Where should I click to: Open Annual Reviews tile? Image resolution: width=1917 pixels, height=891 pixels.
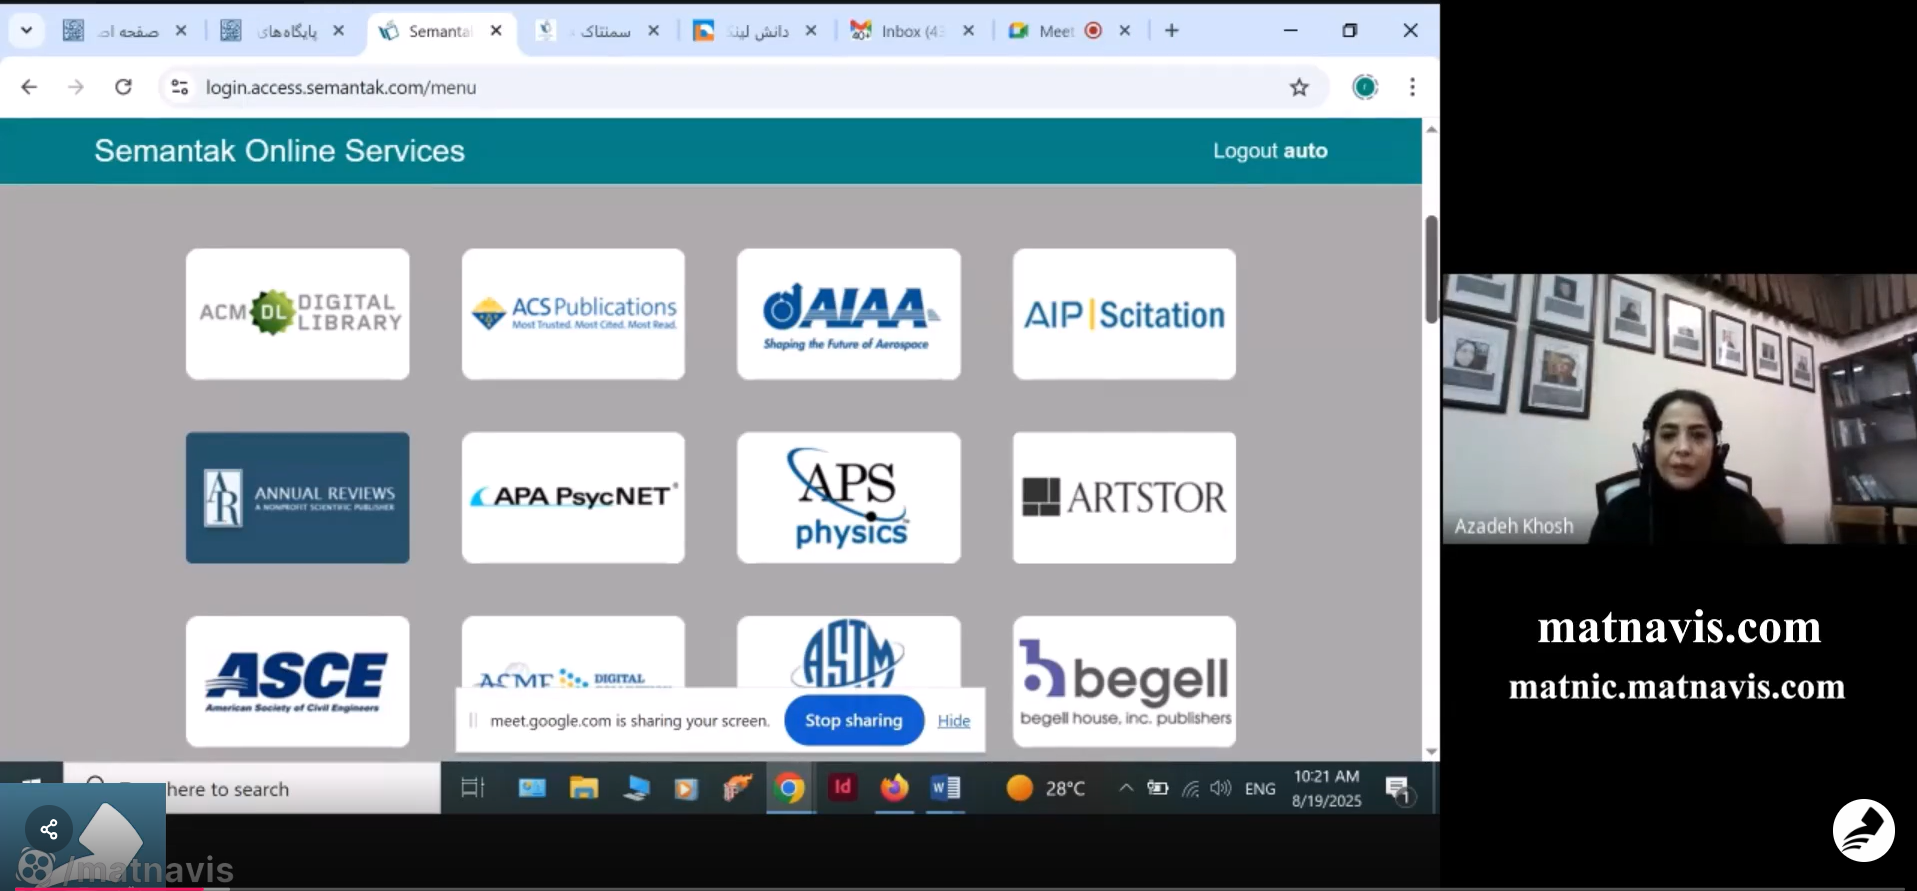point(297,497)
